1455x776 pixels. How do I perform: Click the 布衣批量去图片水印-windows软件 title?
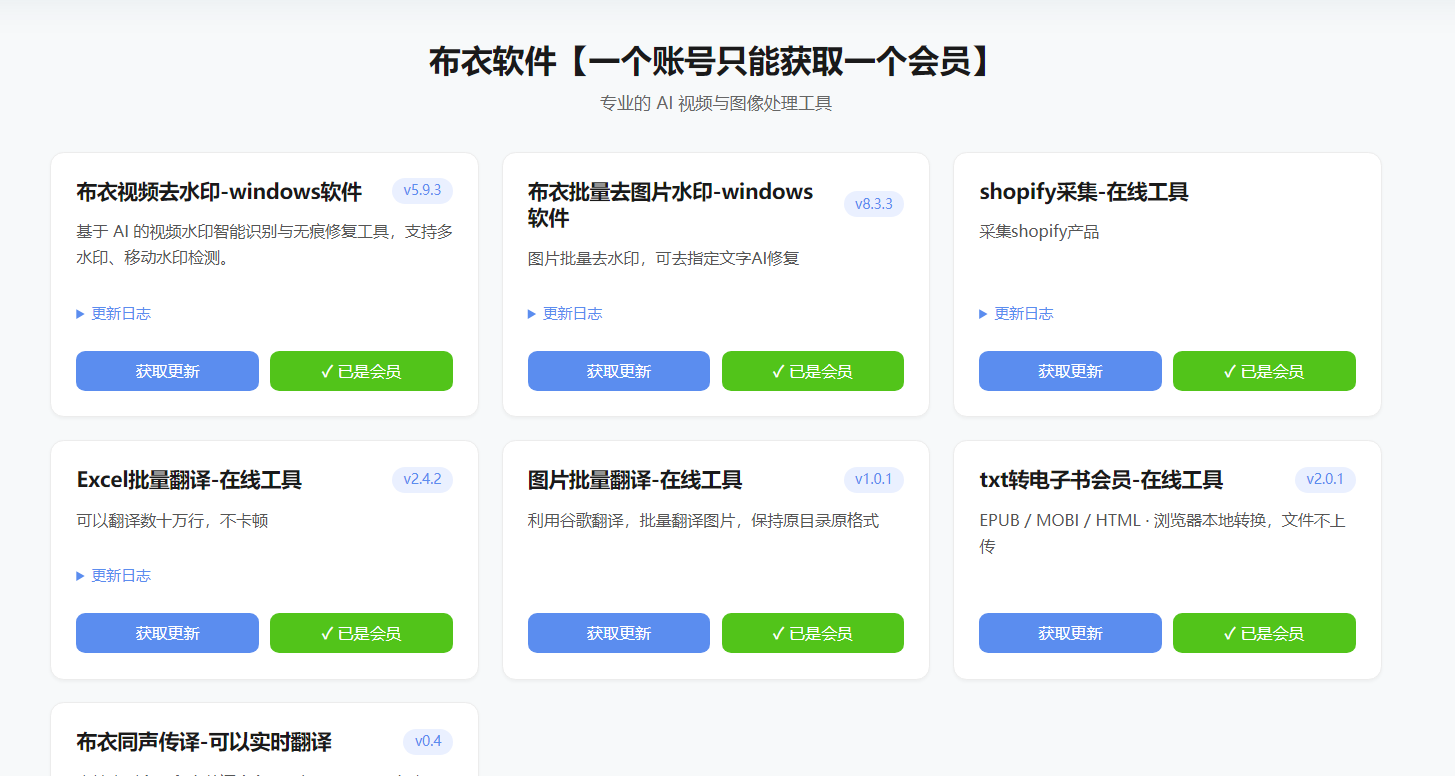point(671,204)
